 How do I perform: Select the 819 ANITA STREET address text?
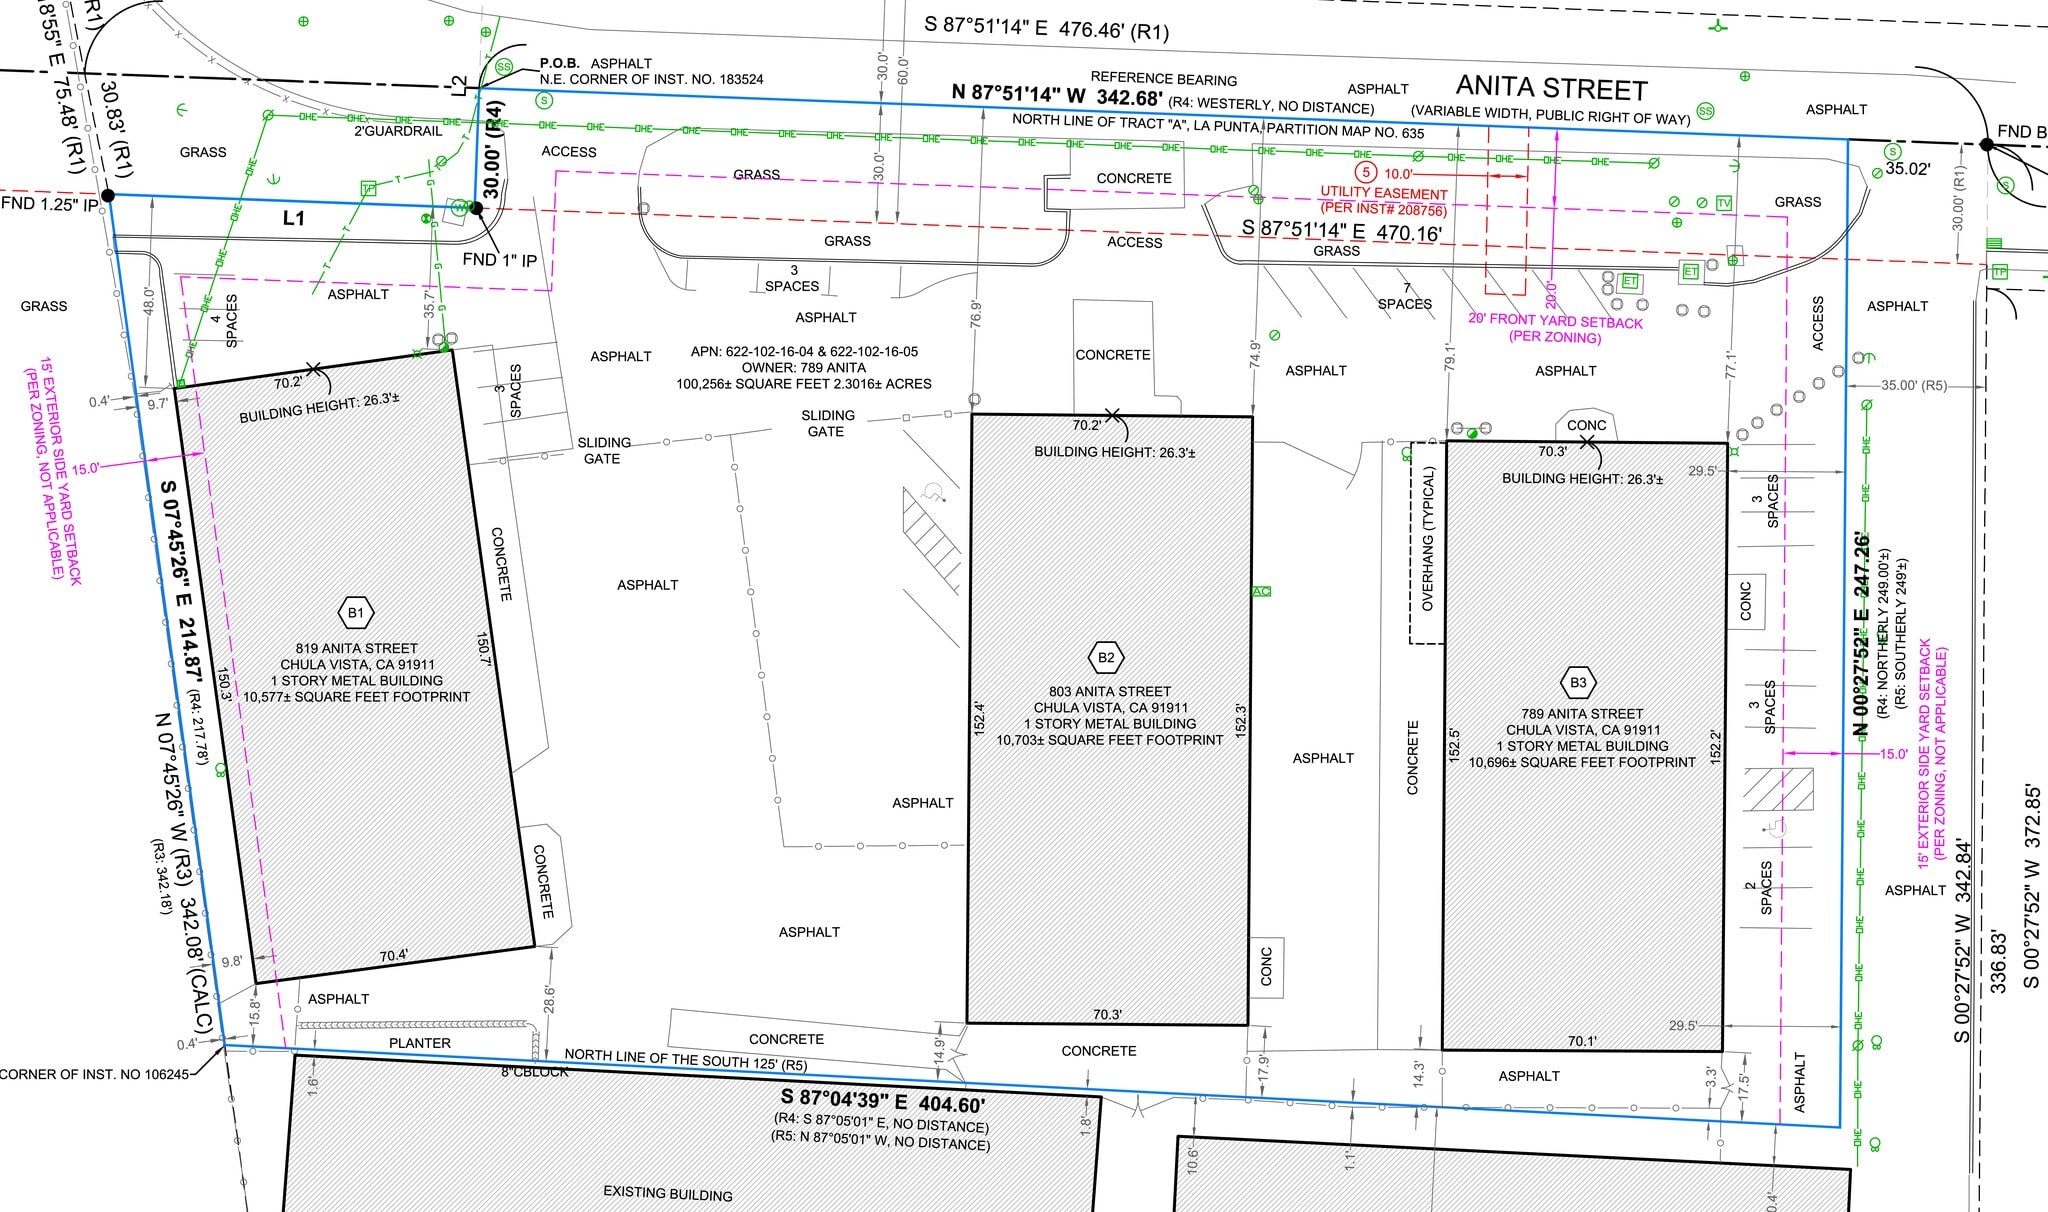pos(356,648)
